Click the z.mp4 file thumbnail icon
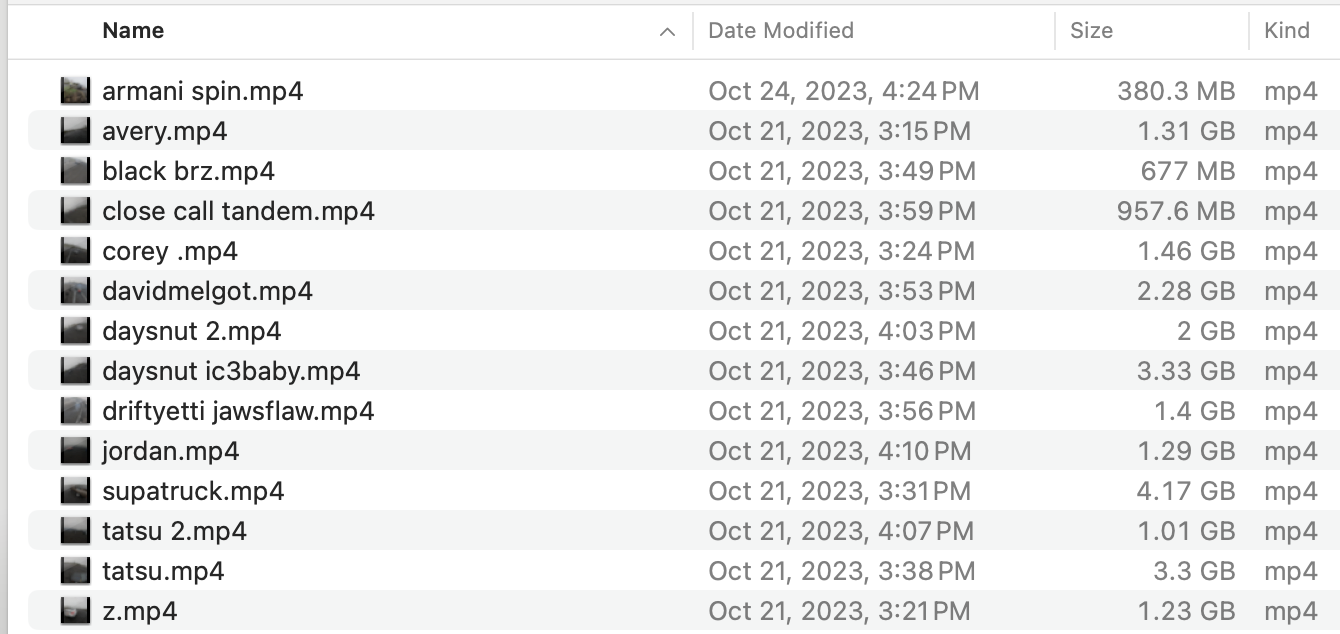Image resolution: width=1340 pixels, height=634 pixels. coord(75,611)
